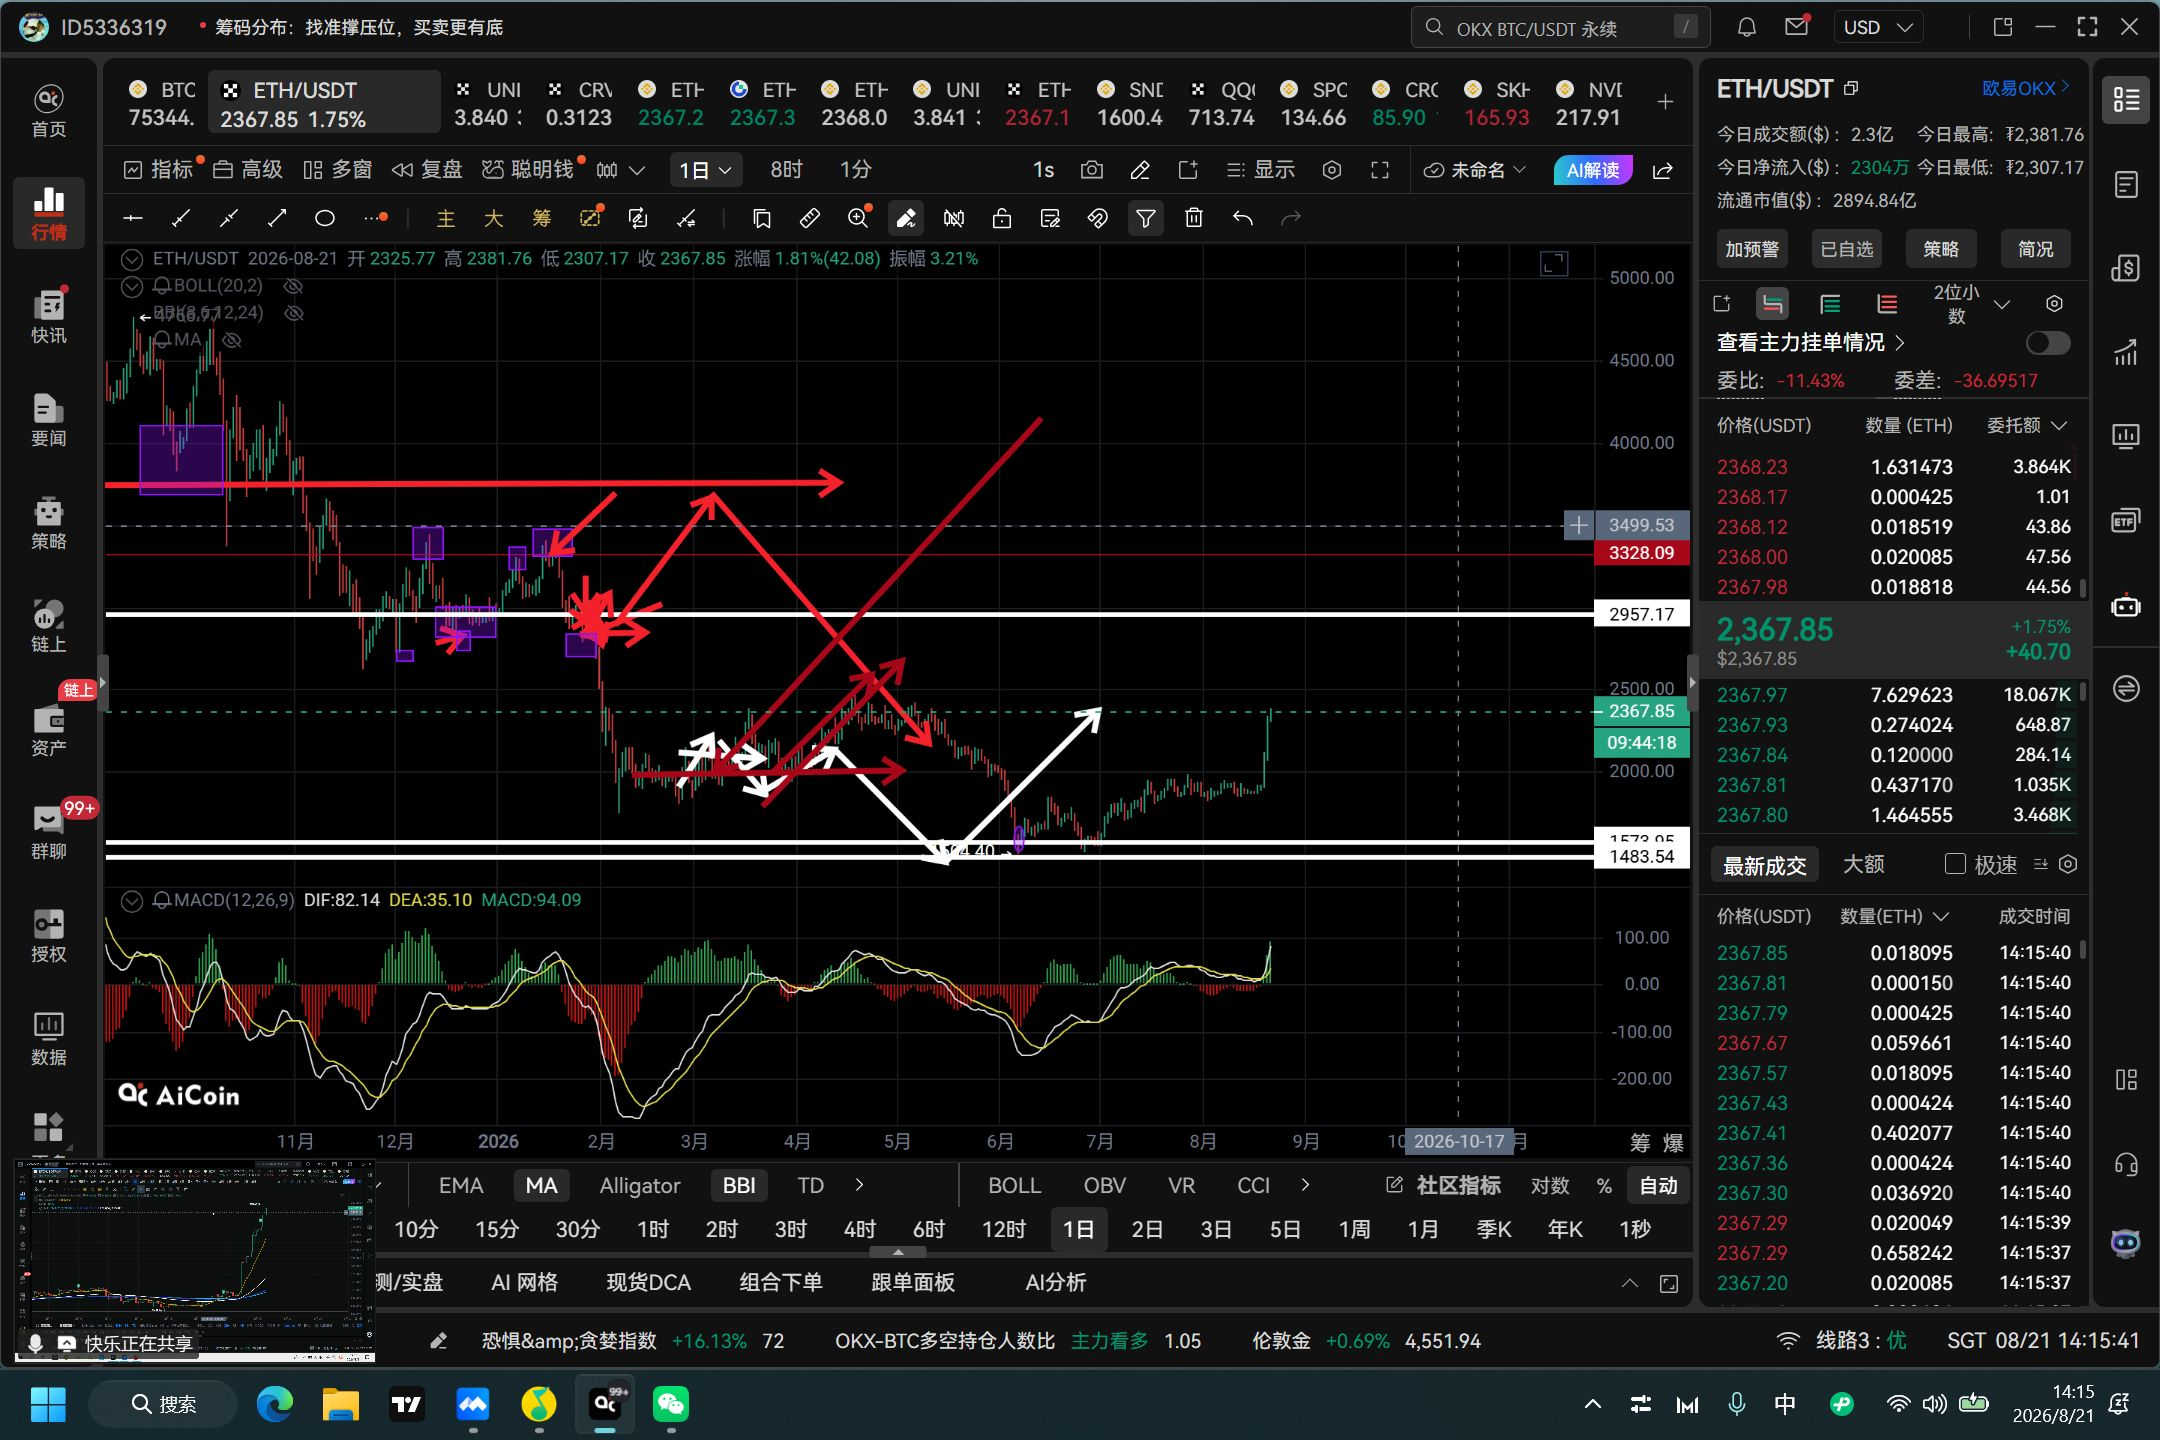Select the horizontal line drawing tool
Viewport: 2160px width, 1440px height.
pos(132,218)
